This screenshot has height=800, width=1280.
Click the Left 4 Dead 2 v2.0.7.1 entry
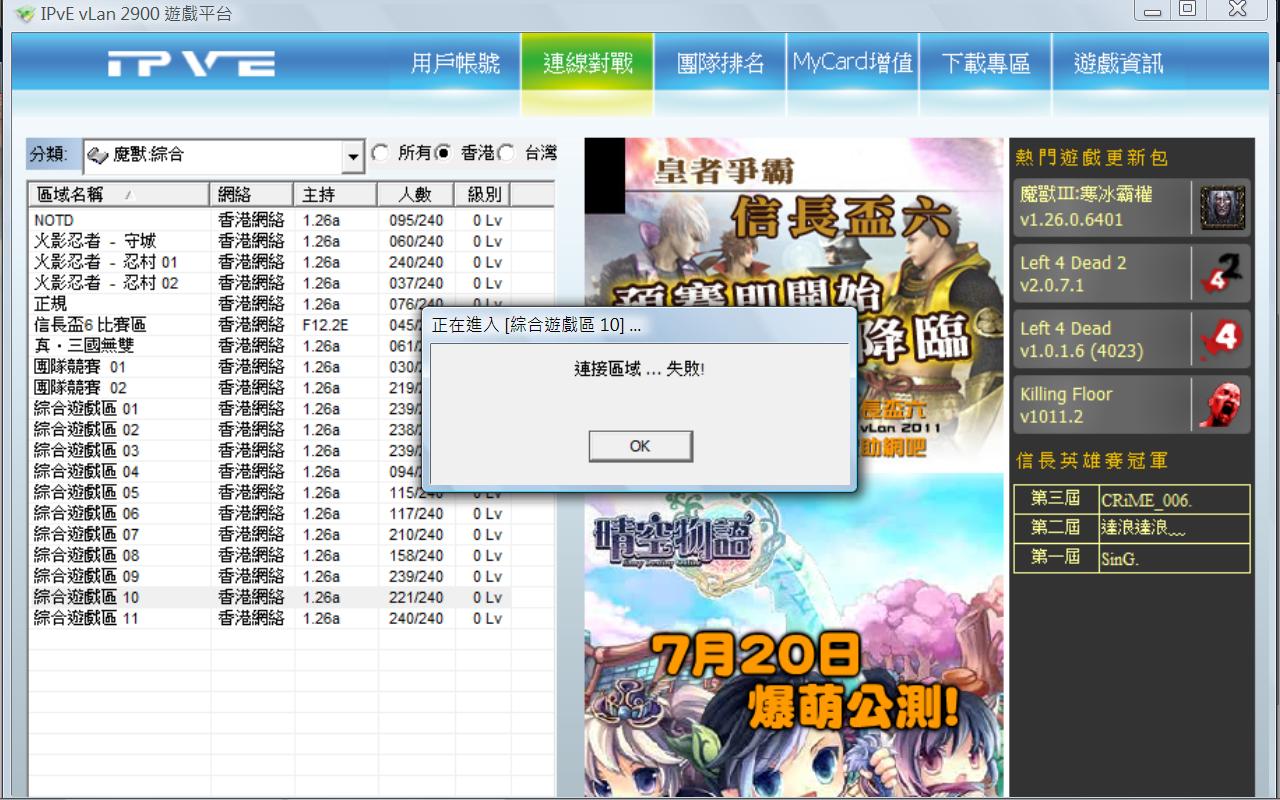tap(1132, 274)
